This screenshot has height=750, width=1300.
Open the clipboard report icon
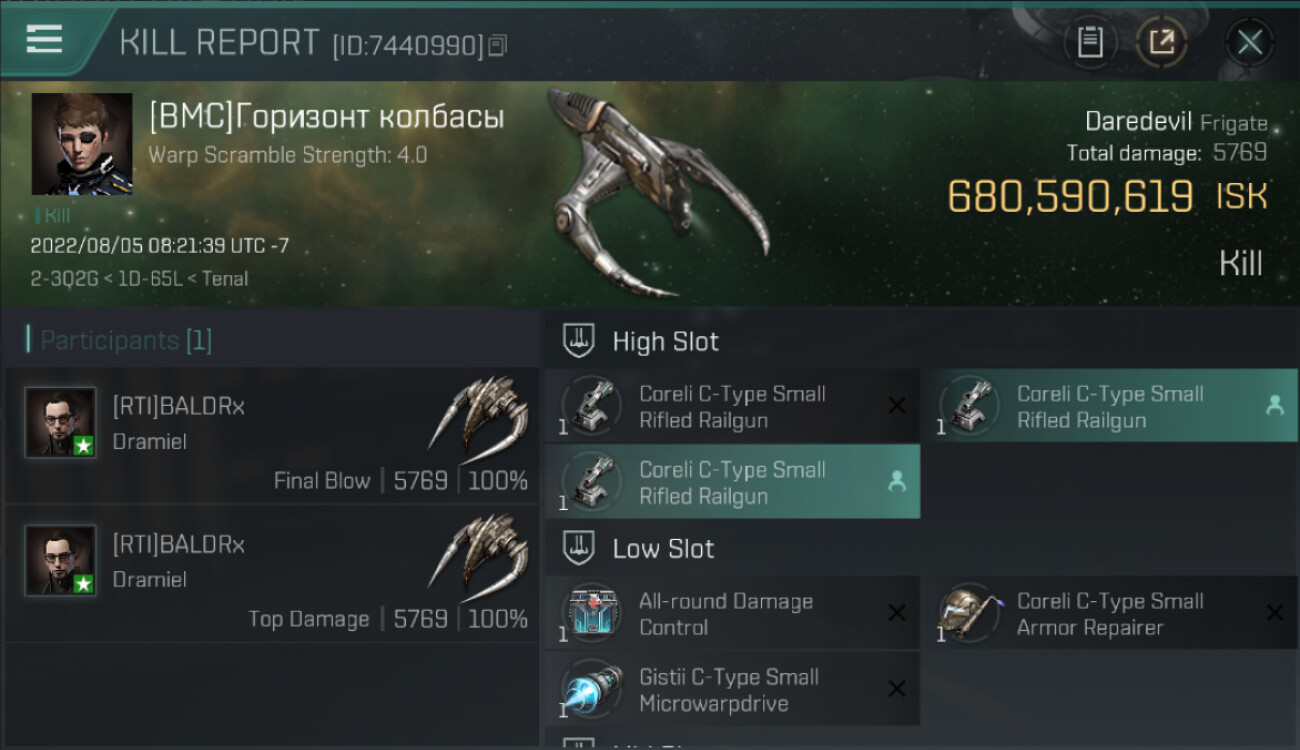pos(1090,42)
